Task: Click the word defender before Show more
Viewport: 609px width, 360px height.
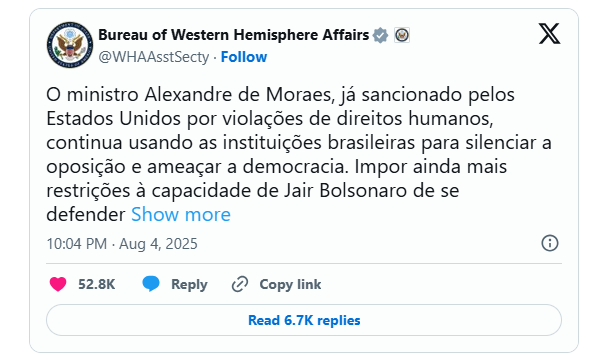Action: tap(86, 214)
